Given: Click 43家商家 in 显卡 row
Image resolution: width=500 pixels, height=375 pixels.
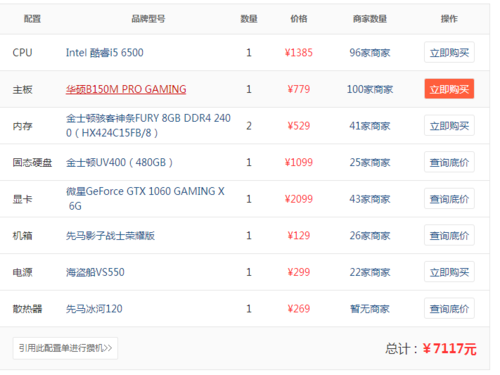Looking at the screenshot, I should [370, 199].
